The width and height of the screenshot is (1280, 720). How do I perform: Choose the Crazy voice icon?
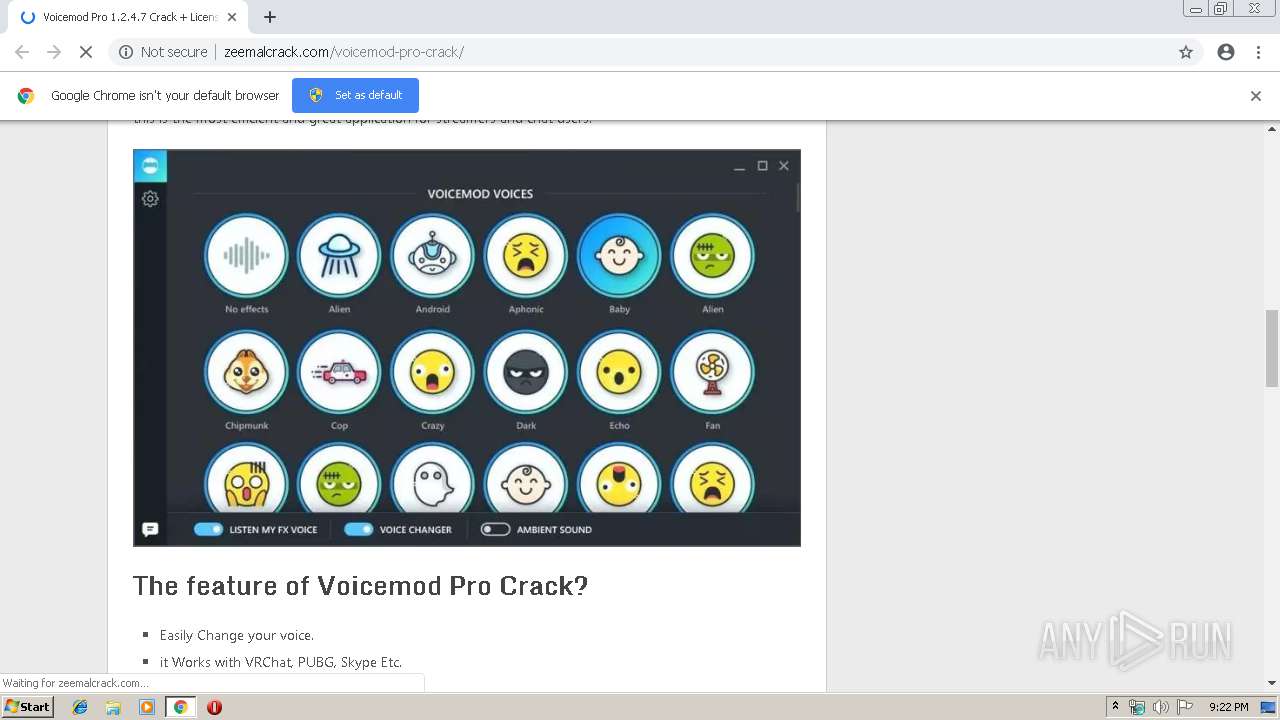click(432, 372)
